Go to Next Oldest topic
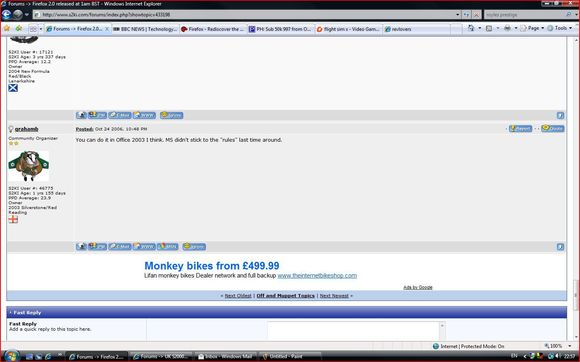 pyautogui.click(x=238, y=296)
